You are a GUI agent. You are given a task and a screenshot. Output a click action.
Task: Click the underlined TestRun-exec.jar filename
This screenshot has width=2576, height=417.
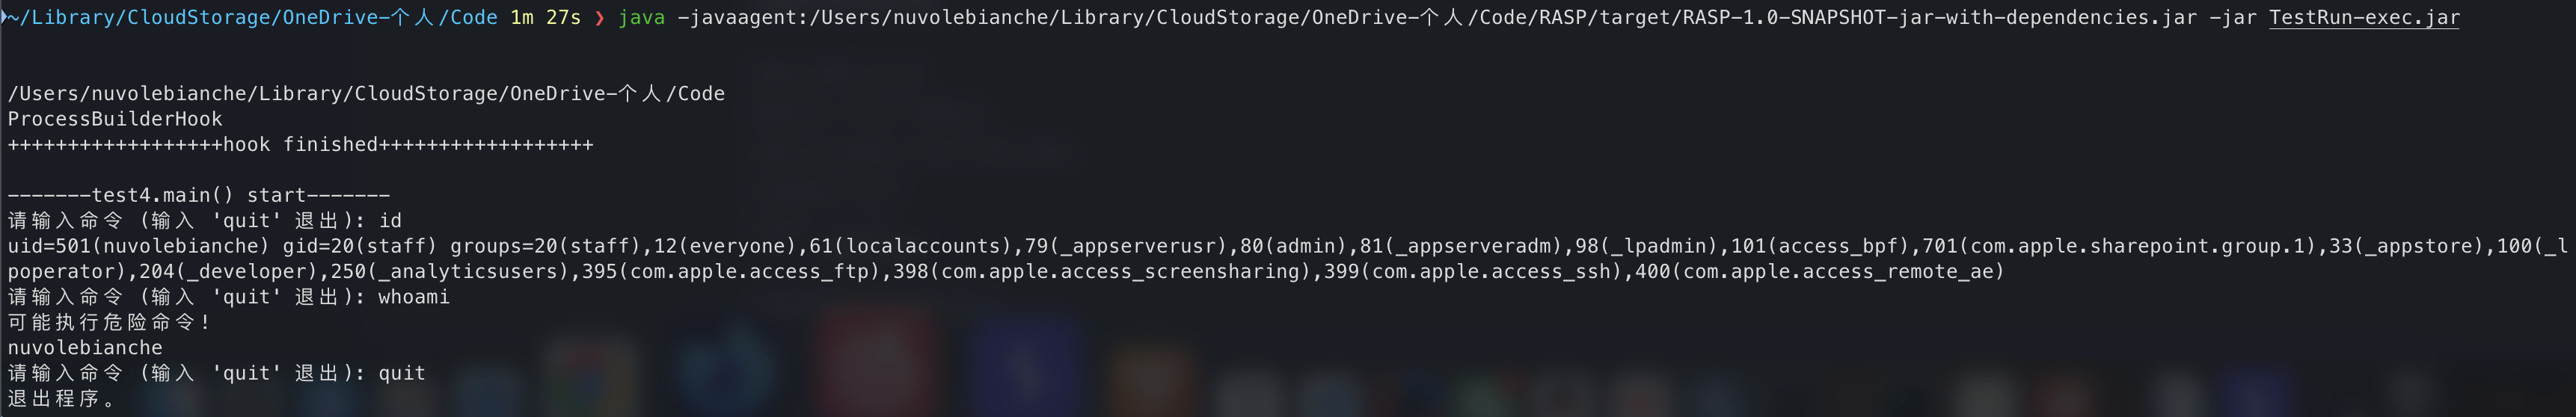point(2364,17)
